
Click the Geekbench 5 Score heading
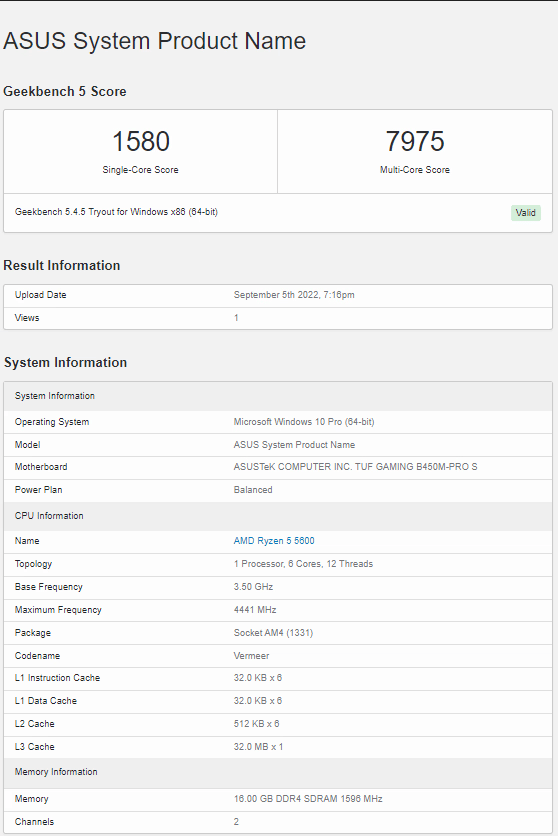tap(64, 91)
